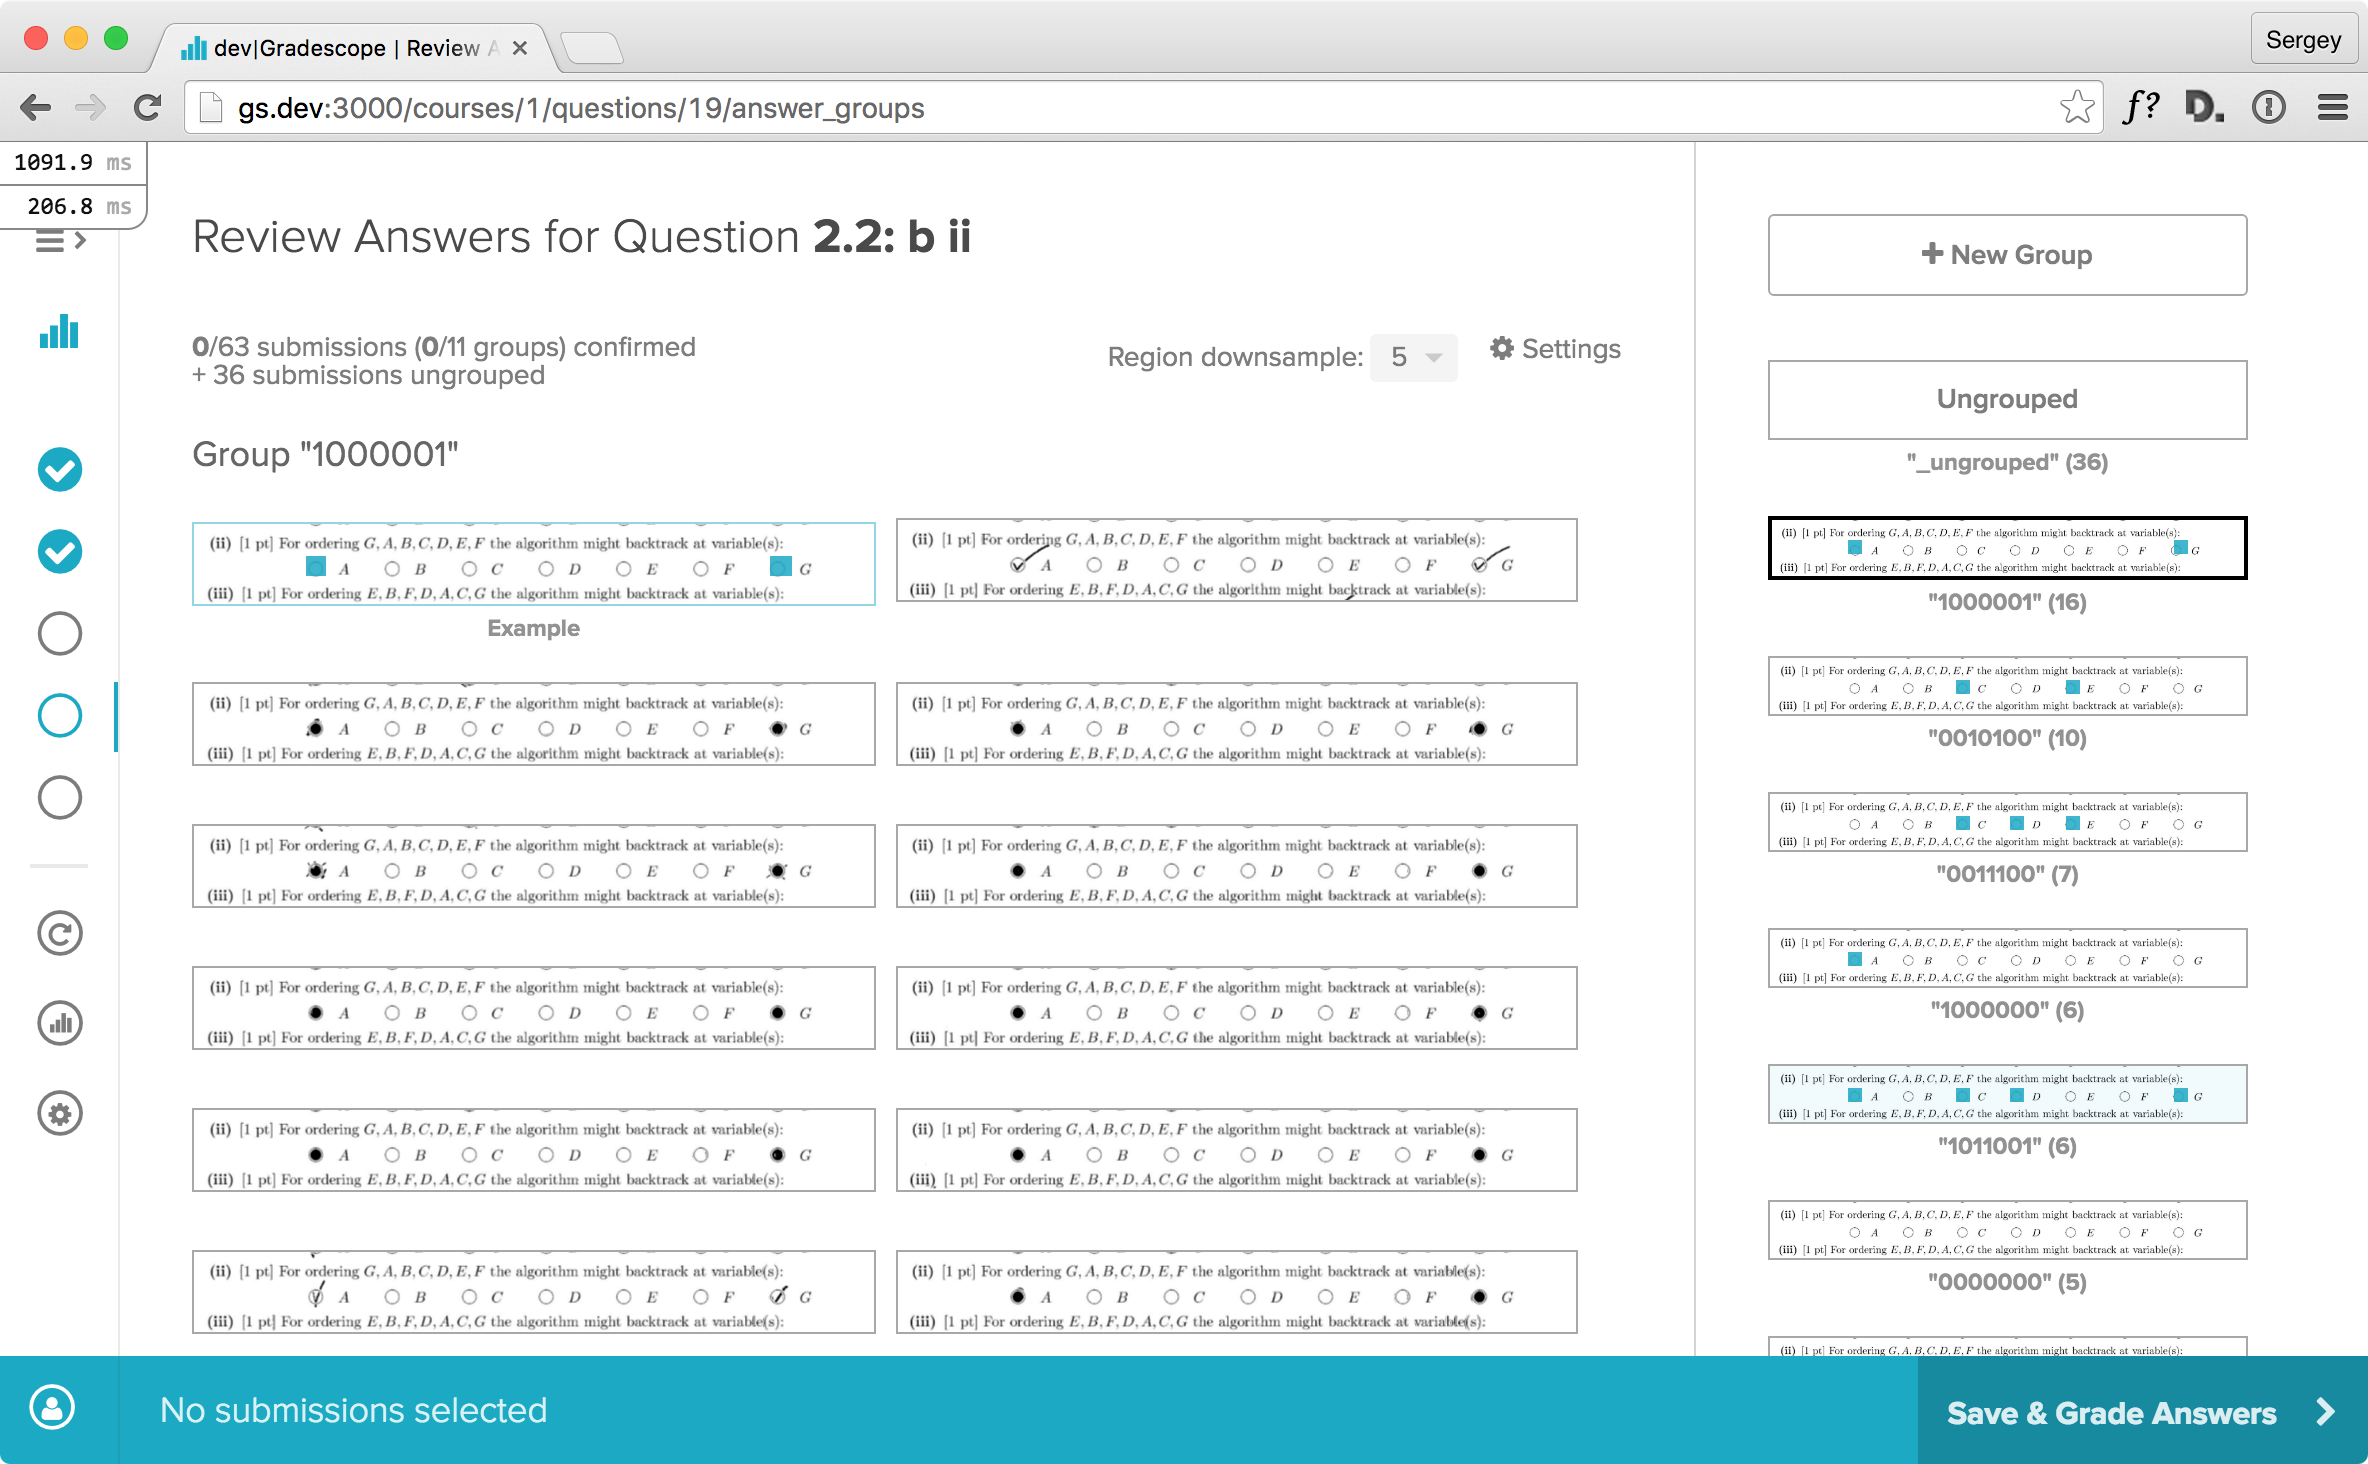Click the "_ungrouped" (36) label
This screenshot has height=1464, width=2368.
2007,462
